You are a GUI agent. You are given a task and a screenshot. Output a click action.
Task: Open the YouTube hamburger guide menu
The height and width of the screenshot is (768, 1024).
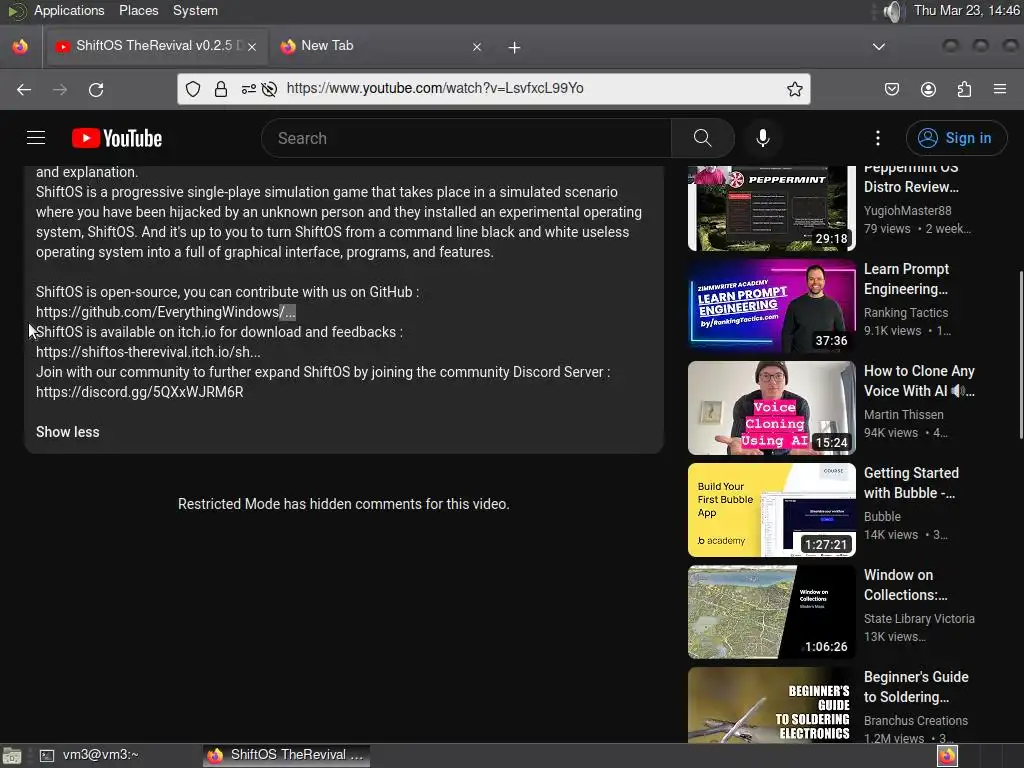36,138
